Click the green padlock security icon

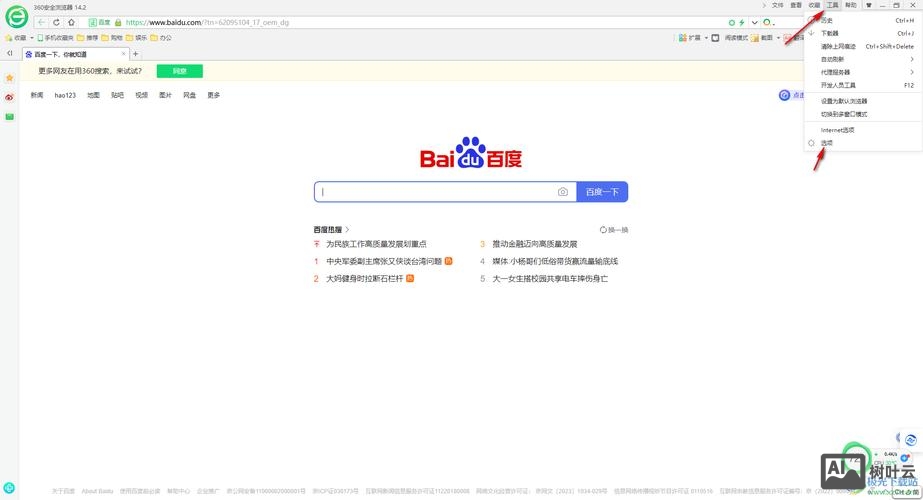118,22
